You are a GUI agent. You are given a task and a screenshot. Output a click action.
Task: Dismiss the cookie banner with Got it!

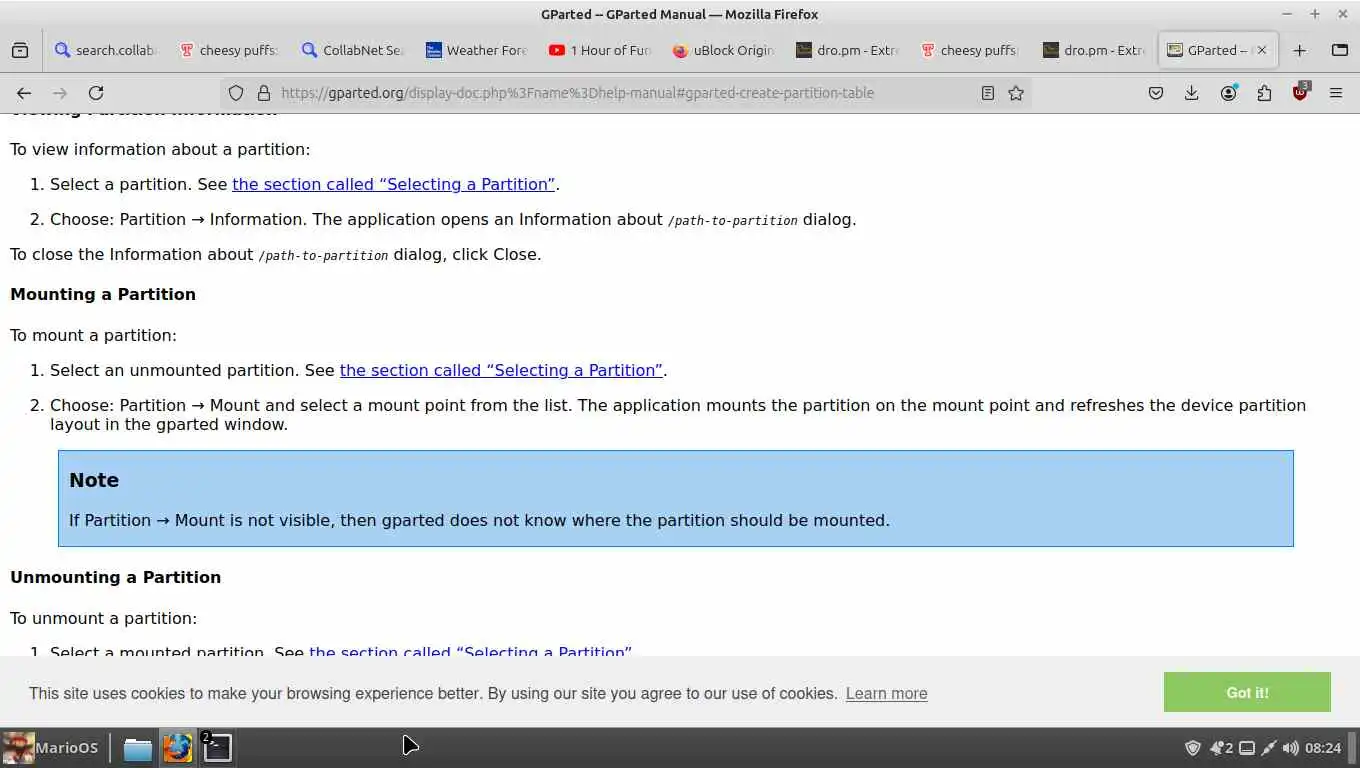point(1247,692)
